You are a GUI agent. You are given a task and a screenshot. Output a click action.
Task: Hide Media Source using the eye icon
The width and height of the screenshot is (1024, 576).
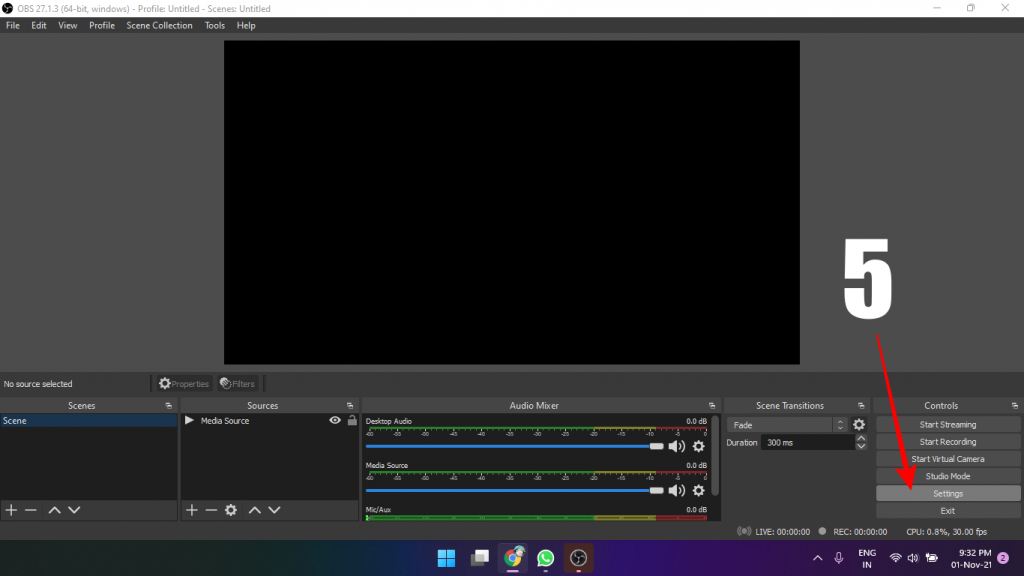pyautogui.click(x=335, y=421)
